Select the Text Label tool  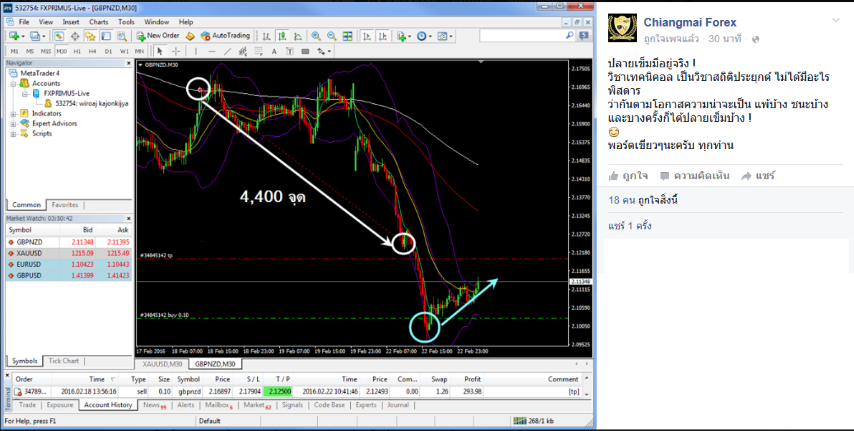coord(290,51)
